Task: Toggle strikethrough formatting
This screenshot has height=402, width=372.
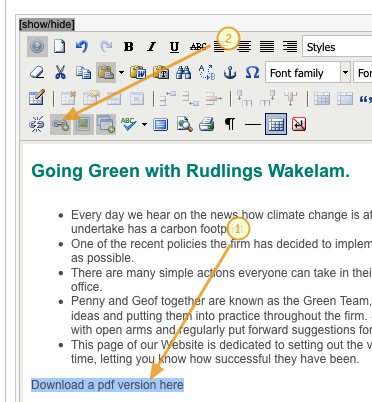Action: (x=198, y=47)
